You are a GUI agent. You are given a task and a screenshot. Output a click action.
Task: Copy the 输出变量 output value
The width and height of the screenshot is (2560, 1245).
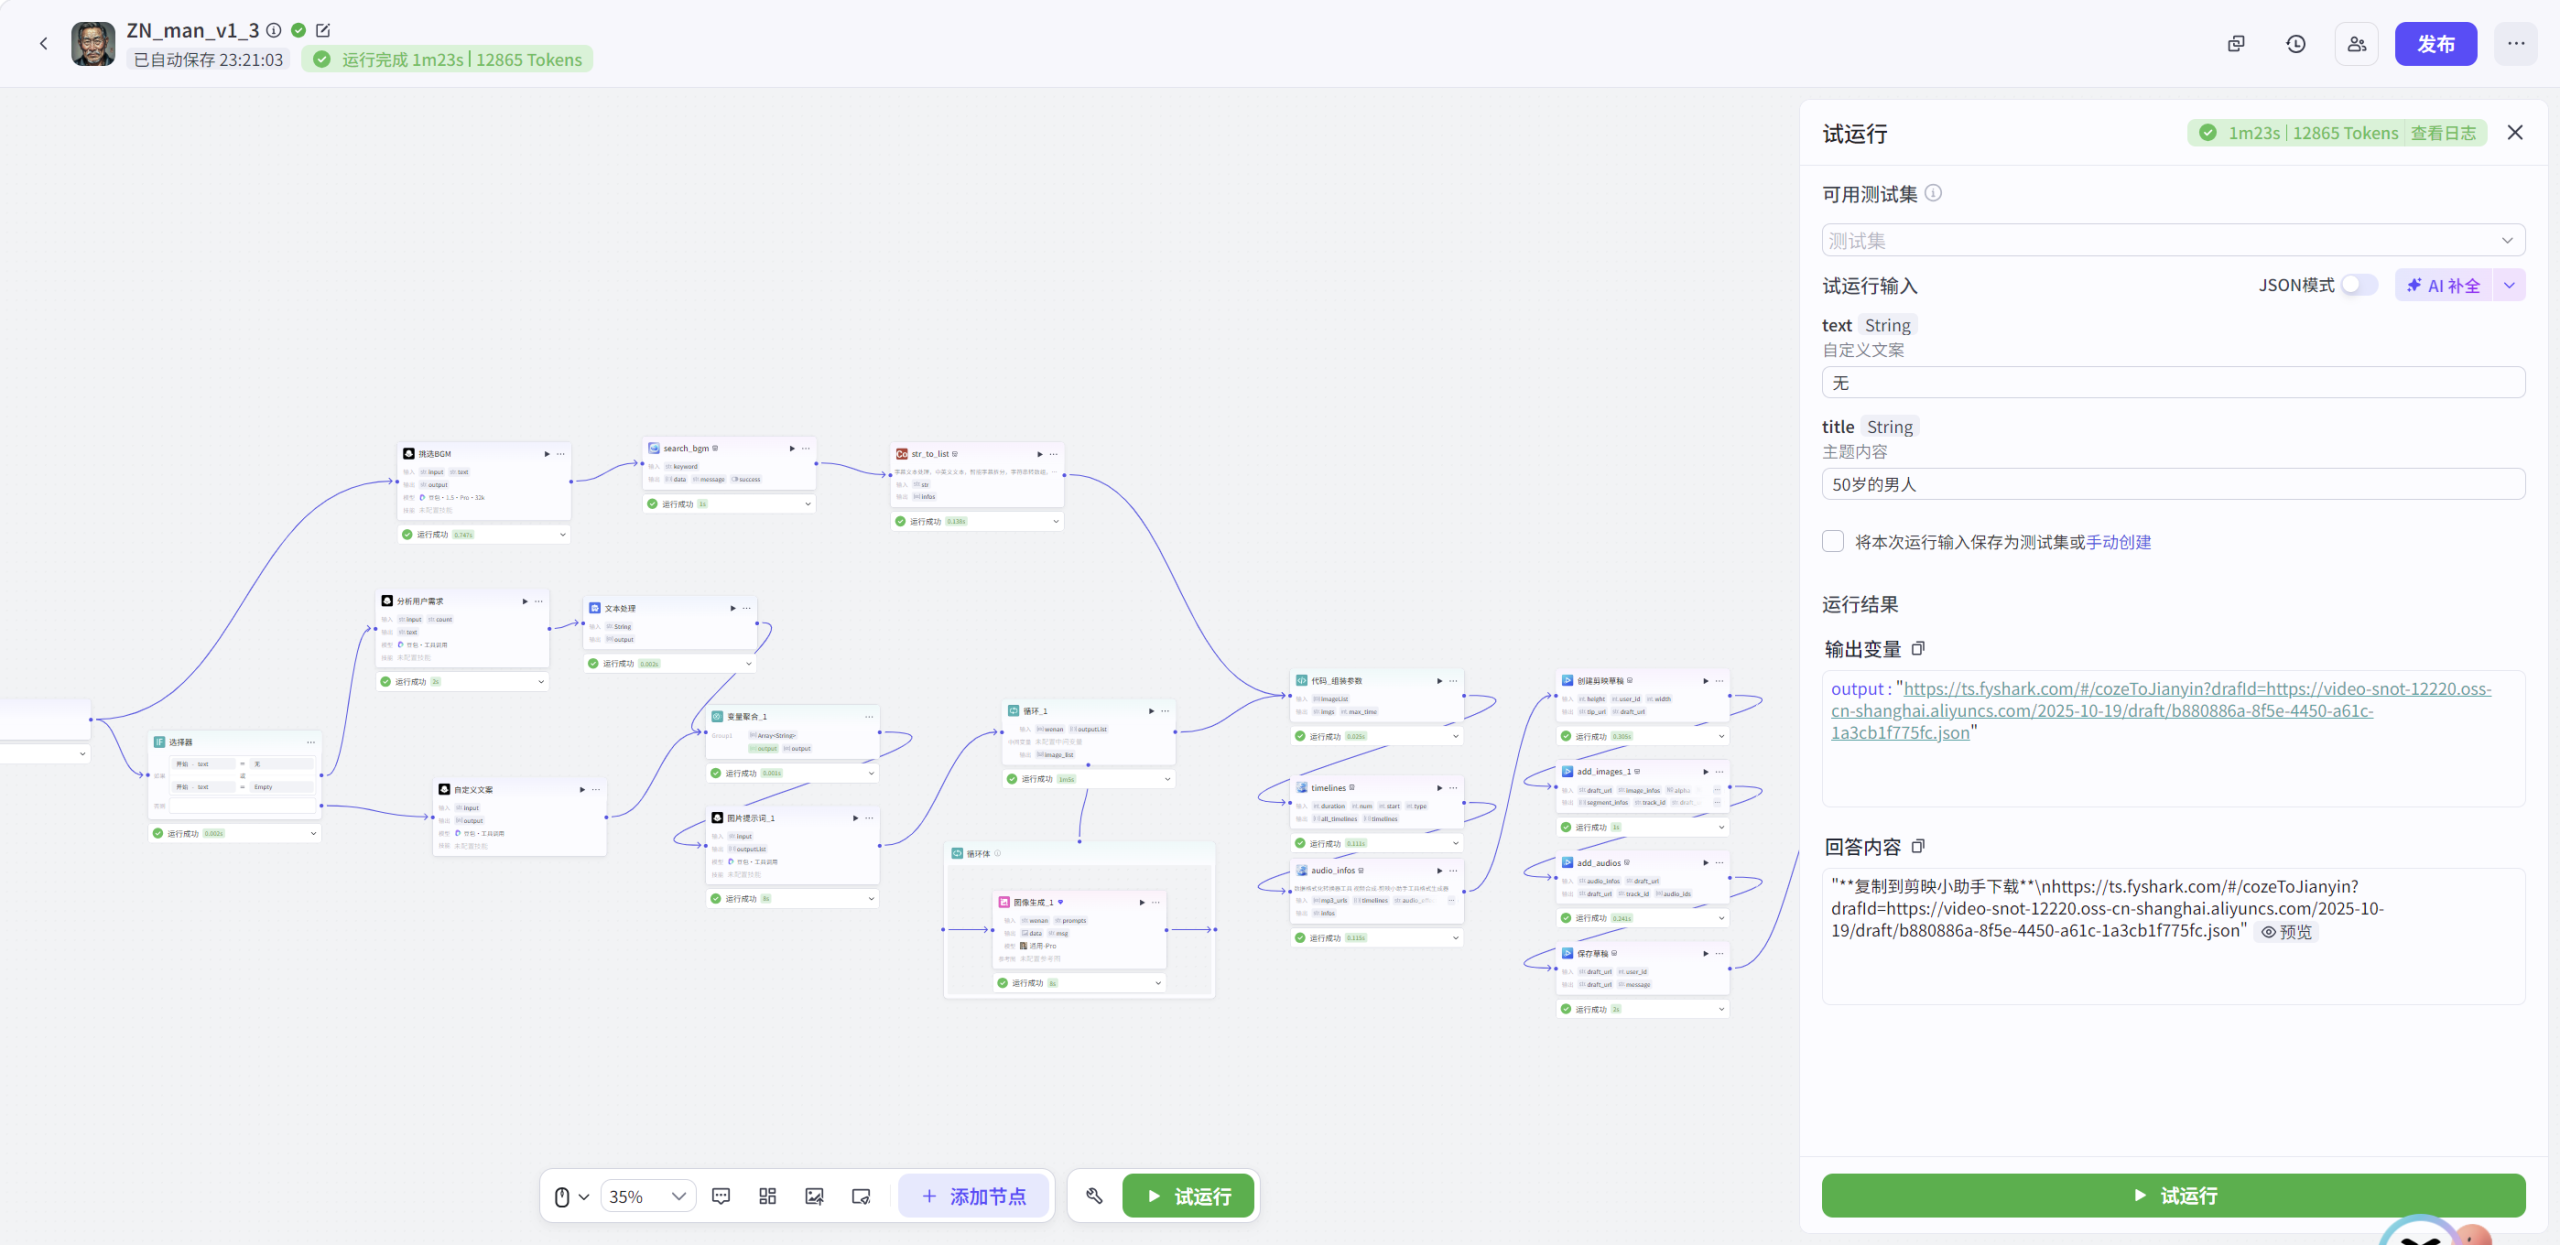[x=1918, y=649]
